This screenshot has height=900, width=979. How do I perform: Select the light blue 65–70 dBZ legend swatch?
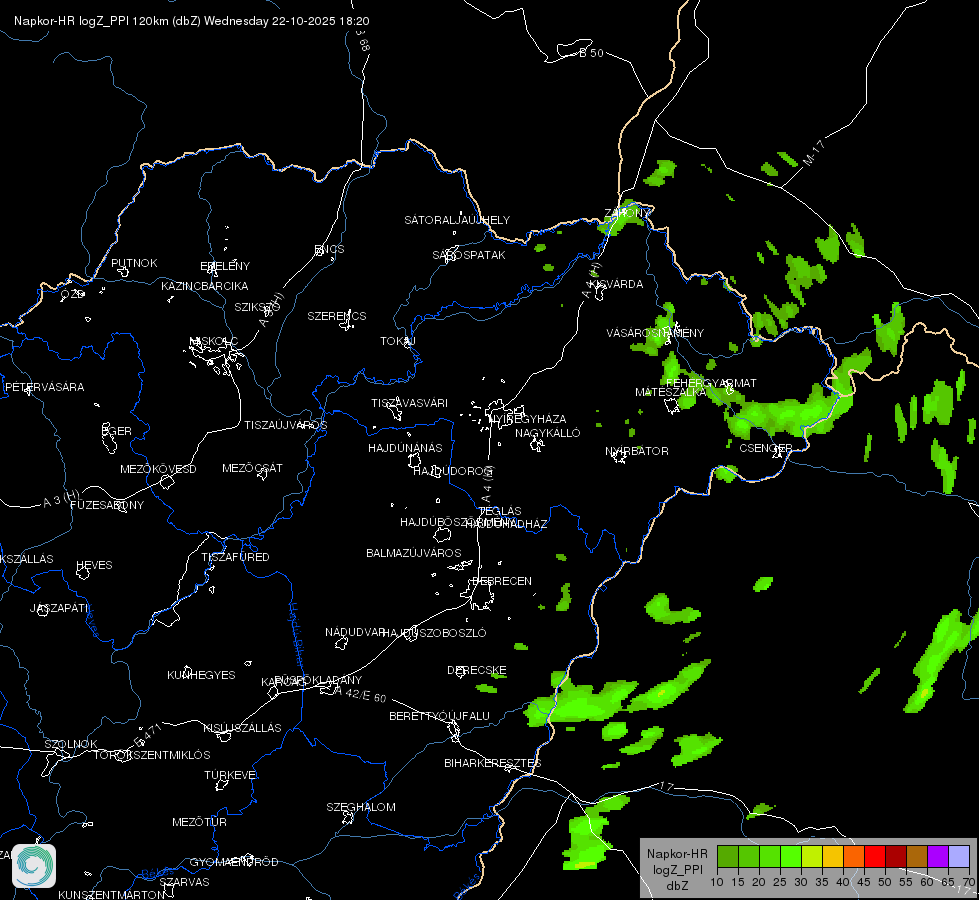(x=959, y=856)
